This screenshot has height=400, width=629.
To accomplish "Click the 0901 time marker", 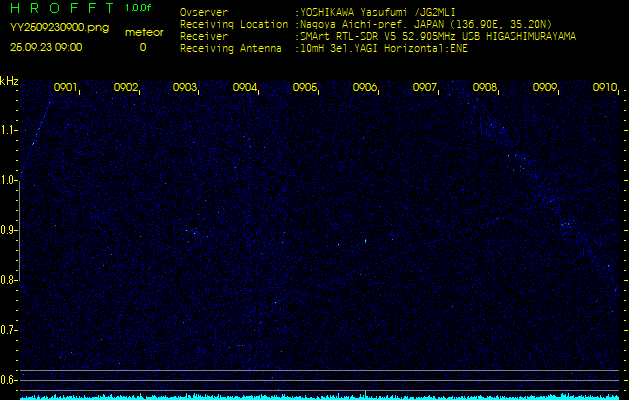I will tap(65, 87).
